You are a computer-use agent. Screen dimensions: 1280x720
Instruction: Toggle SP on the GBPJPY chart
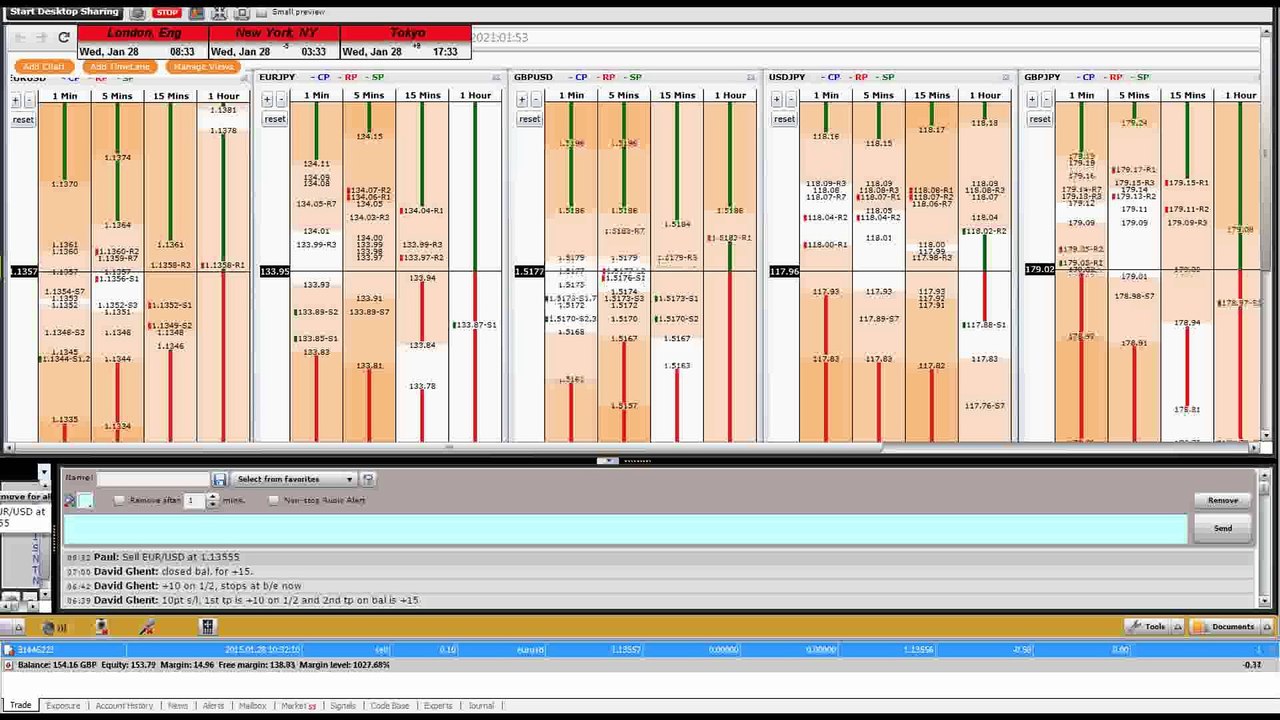pyautogui.click(x=1139, y=77)
